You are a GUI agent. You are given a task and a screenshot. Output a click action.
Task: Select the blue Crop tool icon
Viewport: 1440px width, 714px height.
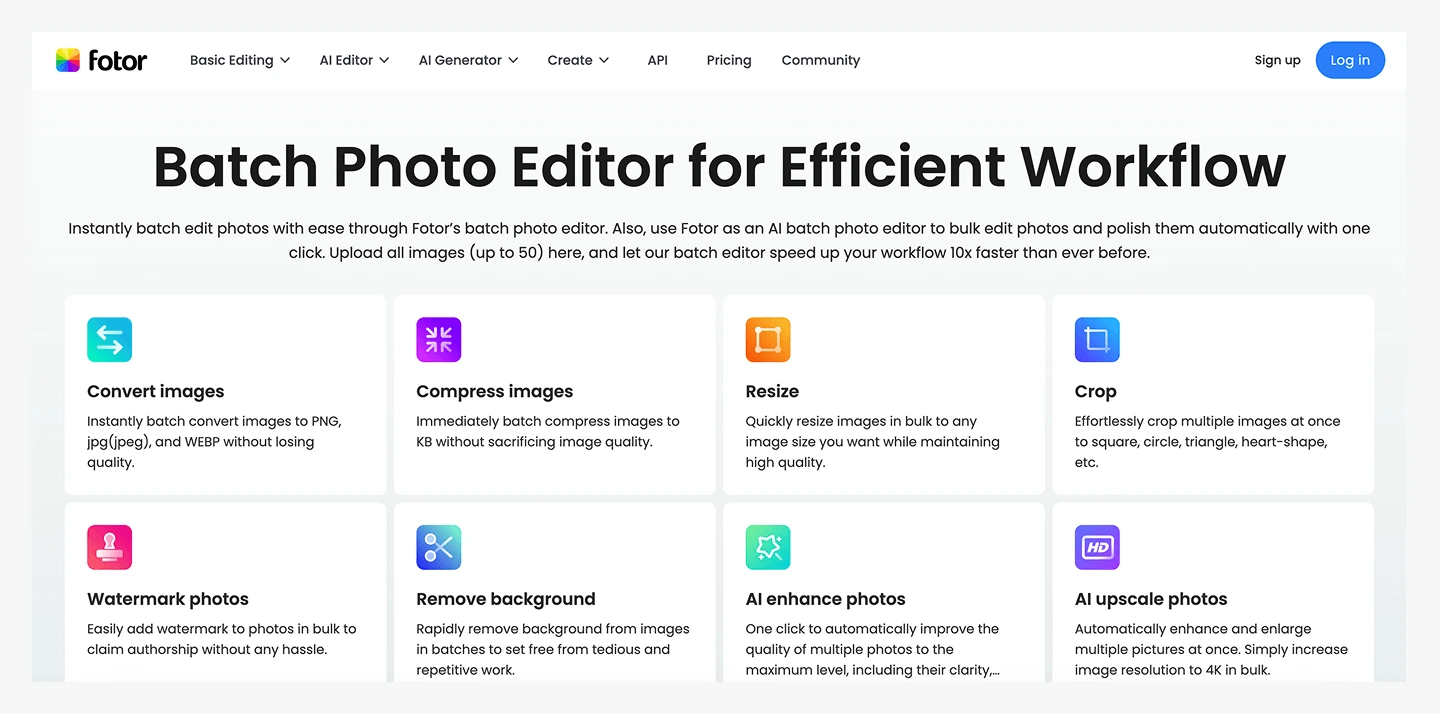pos(1096,340)
